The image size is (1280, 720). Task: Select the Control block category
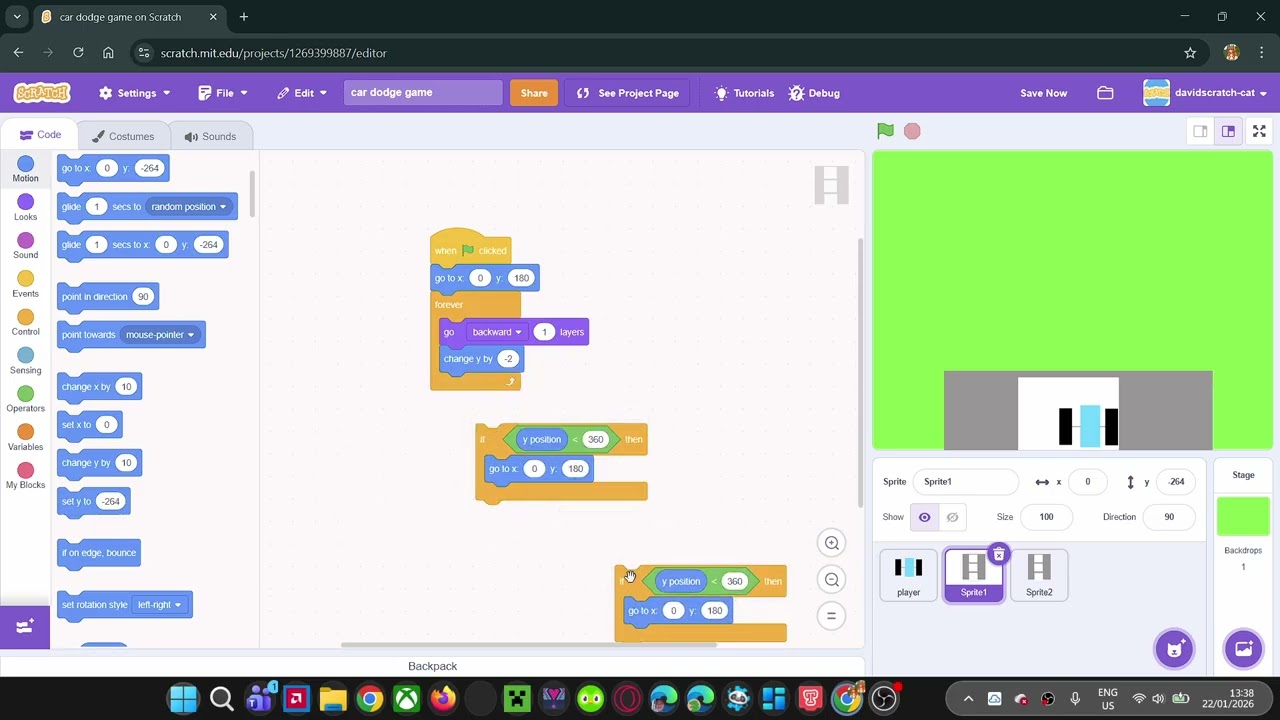[26, 323]
